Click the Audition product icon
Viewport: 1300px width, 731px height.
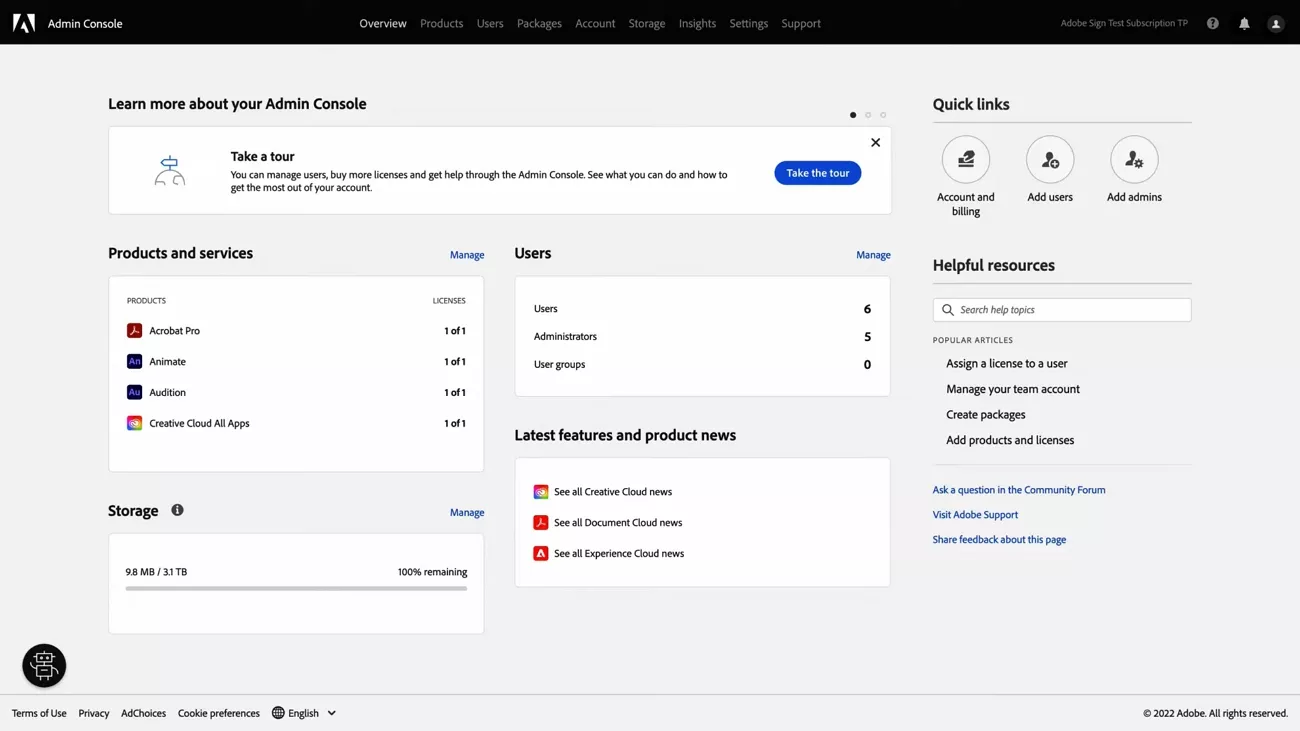134,392
